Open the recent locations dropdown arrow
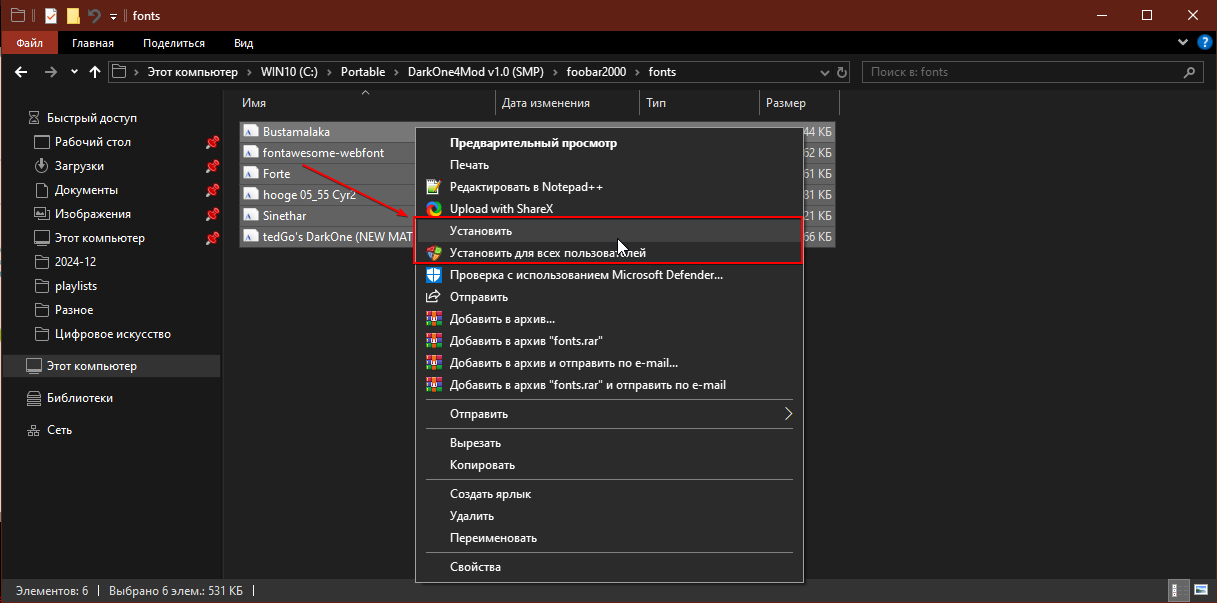1217x603 pixels. 73,72
